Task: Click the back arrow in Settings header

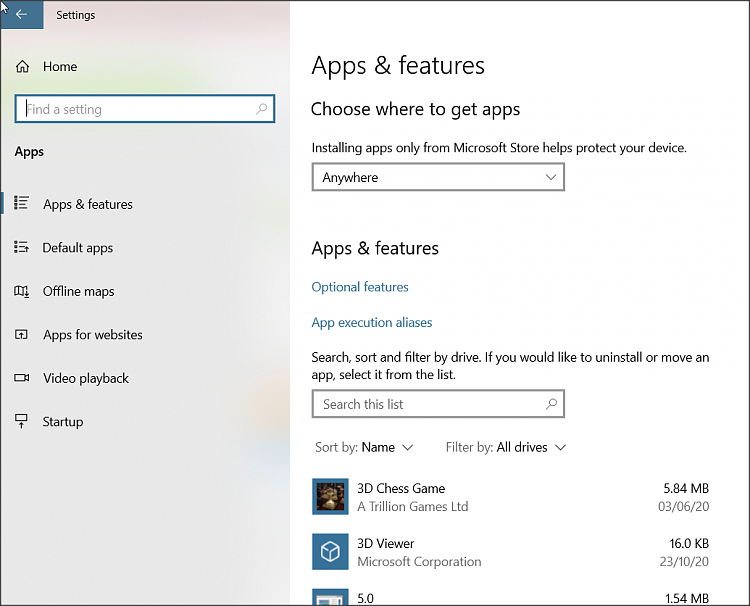Action: [21, 15]
